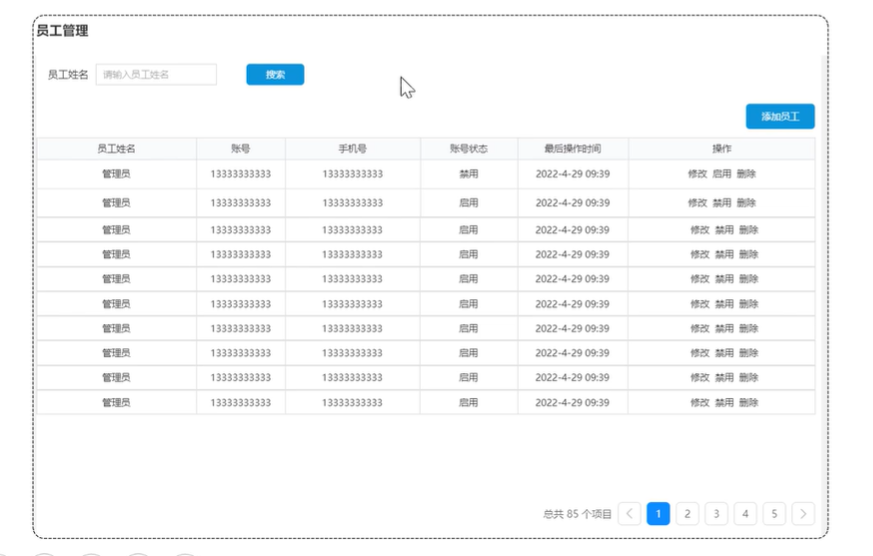Click the previous page arrow in pagination
This screenshot has height=556, width=873.
[x=629, y=514]
